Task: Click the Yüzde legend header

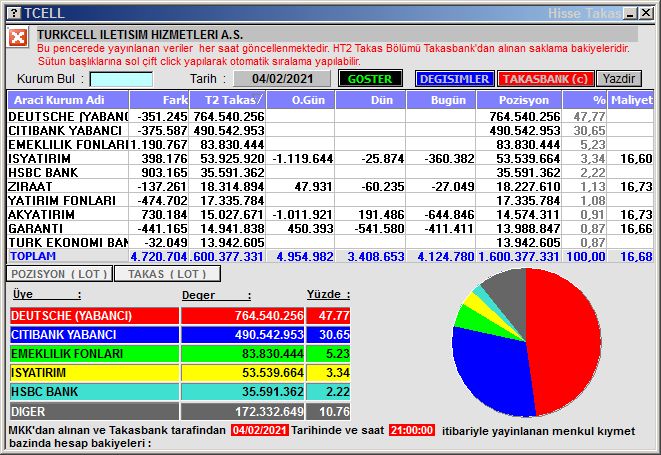Action: 328,294
